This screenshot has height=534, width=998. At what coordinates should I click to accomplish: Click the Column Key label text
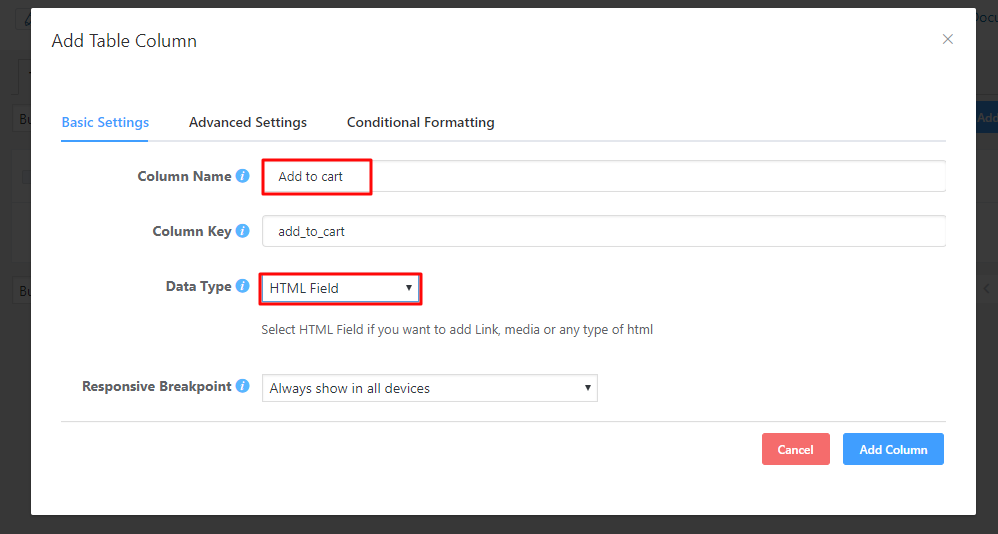pyautogui.click(x=191, y=231)
